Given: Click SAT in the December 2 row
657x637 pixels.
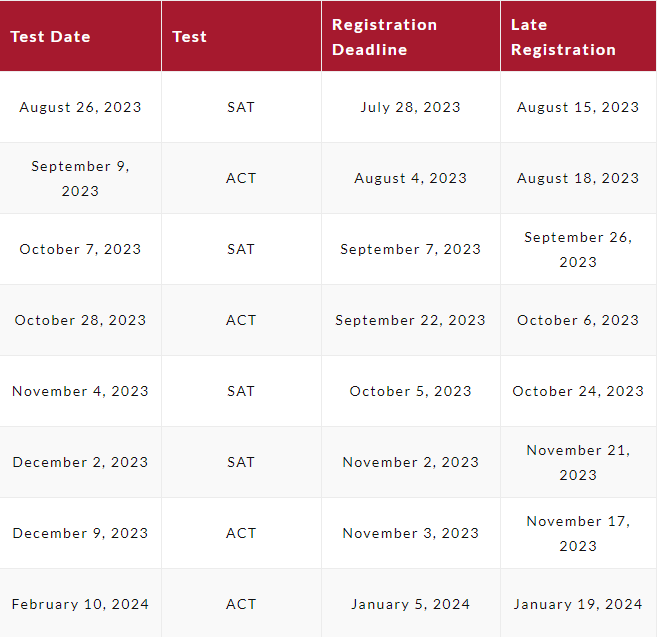Looking at the screenshot, I should 241,462.
